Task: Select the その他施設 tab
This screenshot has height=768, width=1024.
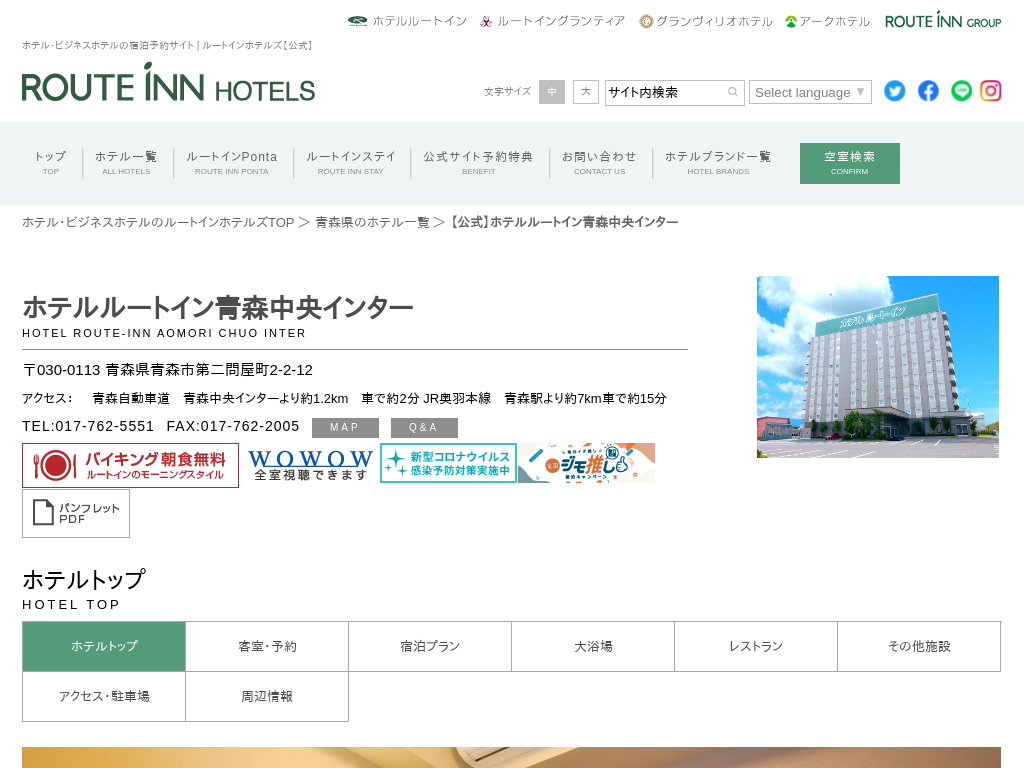Action: 919,647
